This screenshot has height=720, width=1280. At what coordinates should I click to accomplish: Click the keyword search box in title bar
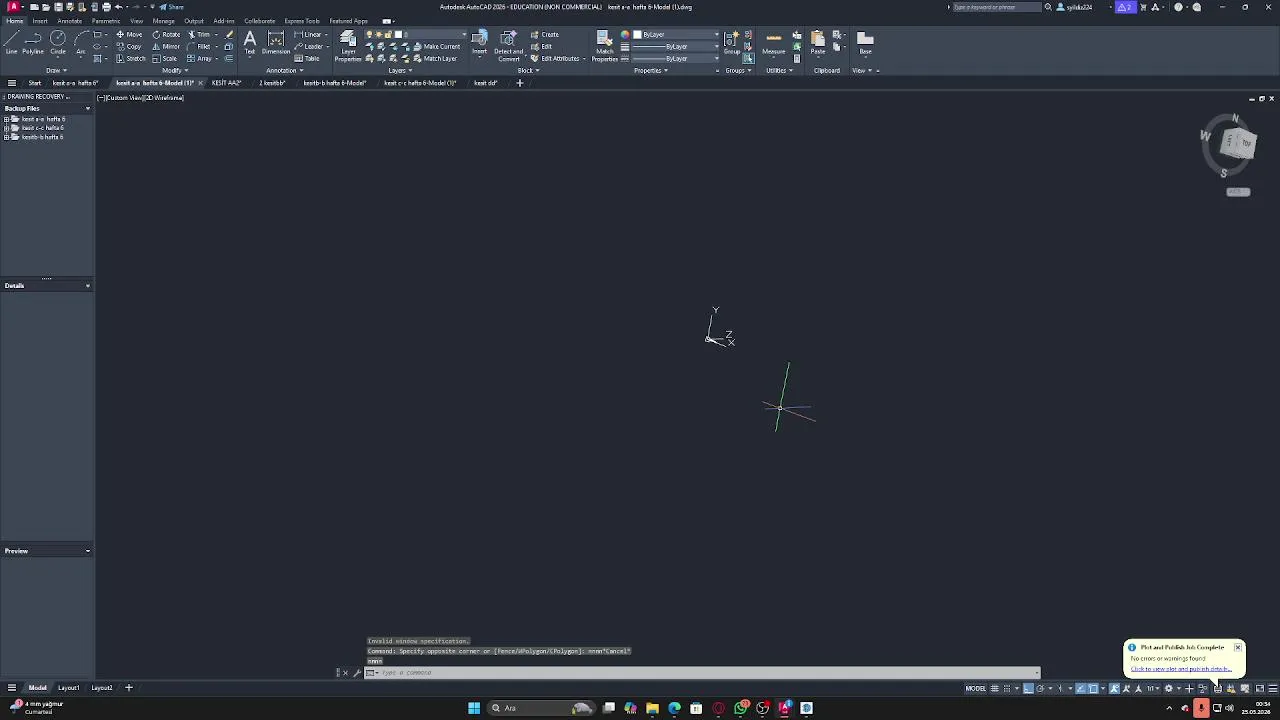pos(996,7)
